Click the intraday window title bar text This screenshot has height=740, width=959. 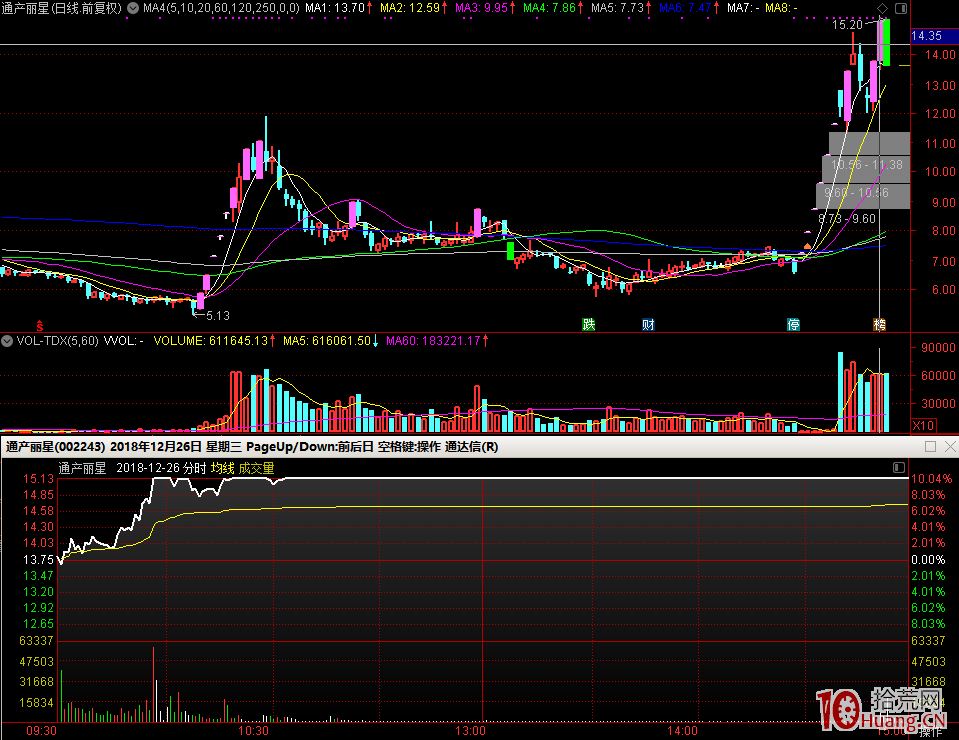(252, 447)
